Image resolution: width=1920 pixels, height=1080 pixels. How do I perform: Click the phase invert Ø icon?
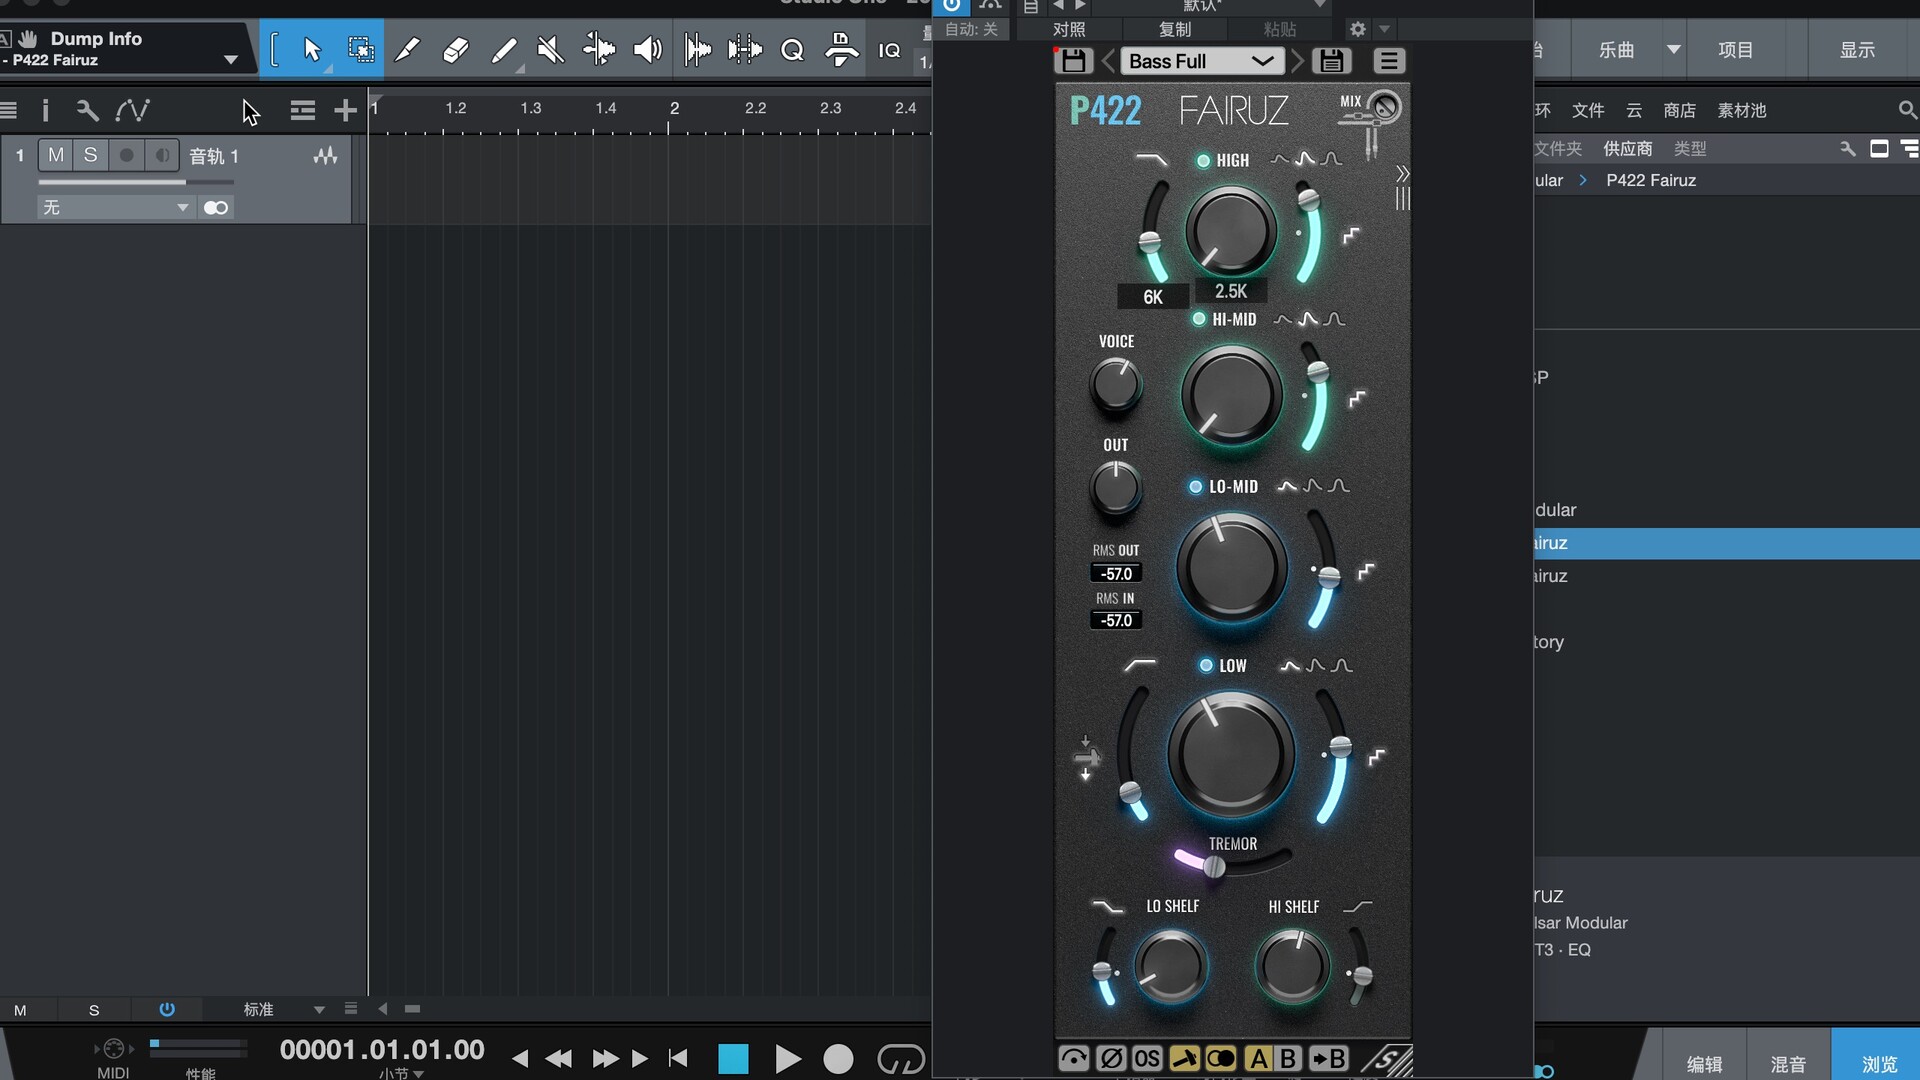[x=1110, y=1058]
